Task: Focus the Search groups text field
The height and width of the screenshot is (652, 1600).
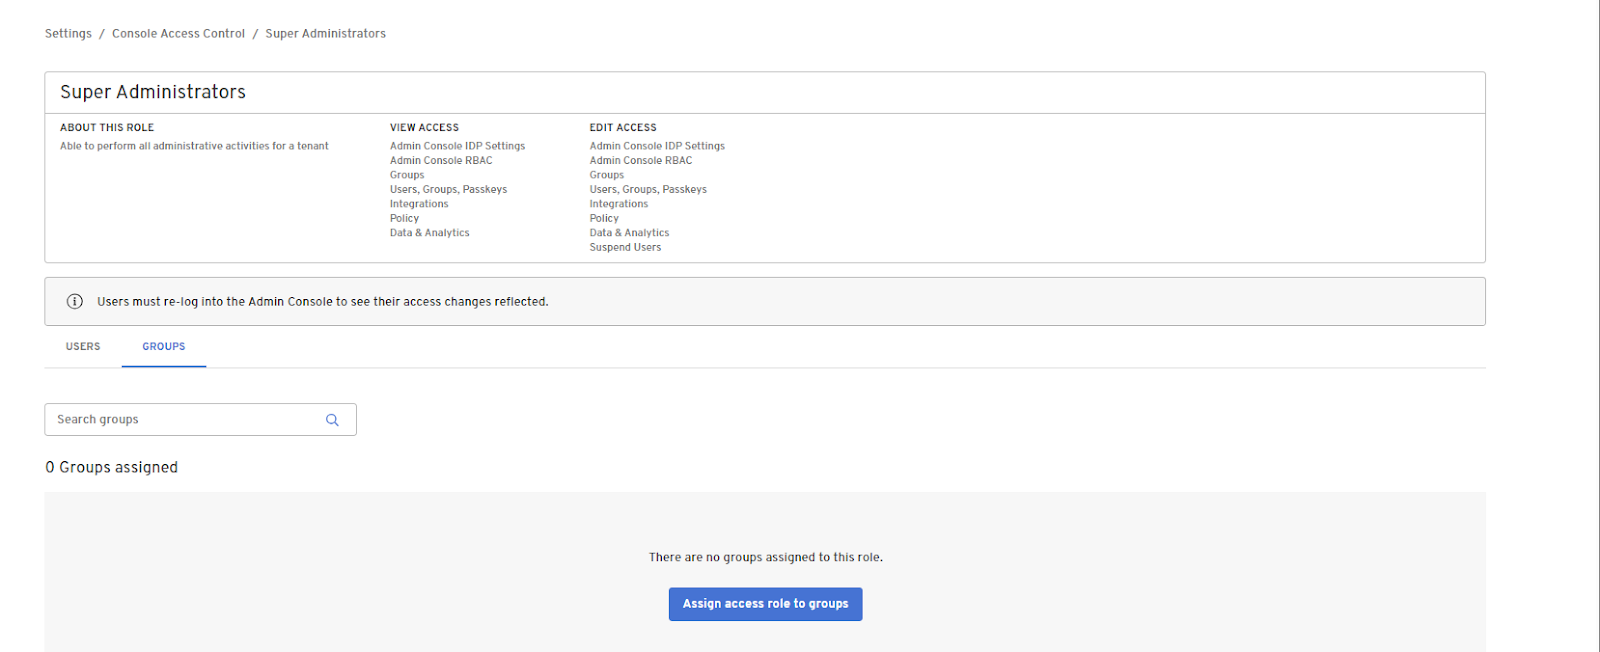Action: click(x=185, y=420)
